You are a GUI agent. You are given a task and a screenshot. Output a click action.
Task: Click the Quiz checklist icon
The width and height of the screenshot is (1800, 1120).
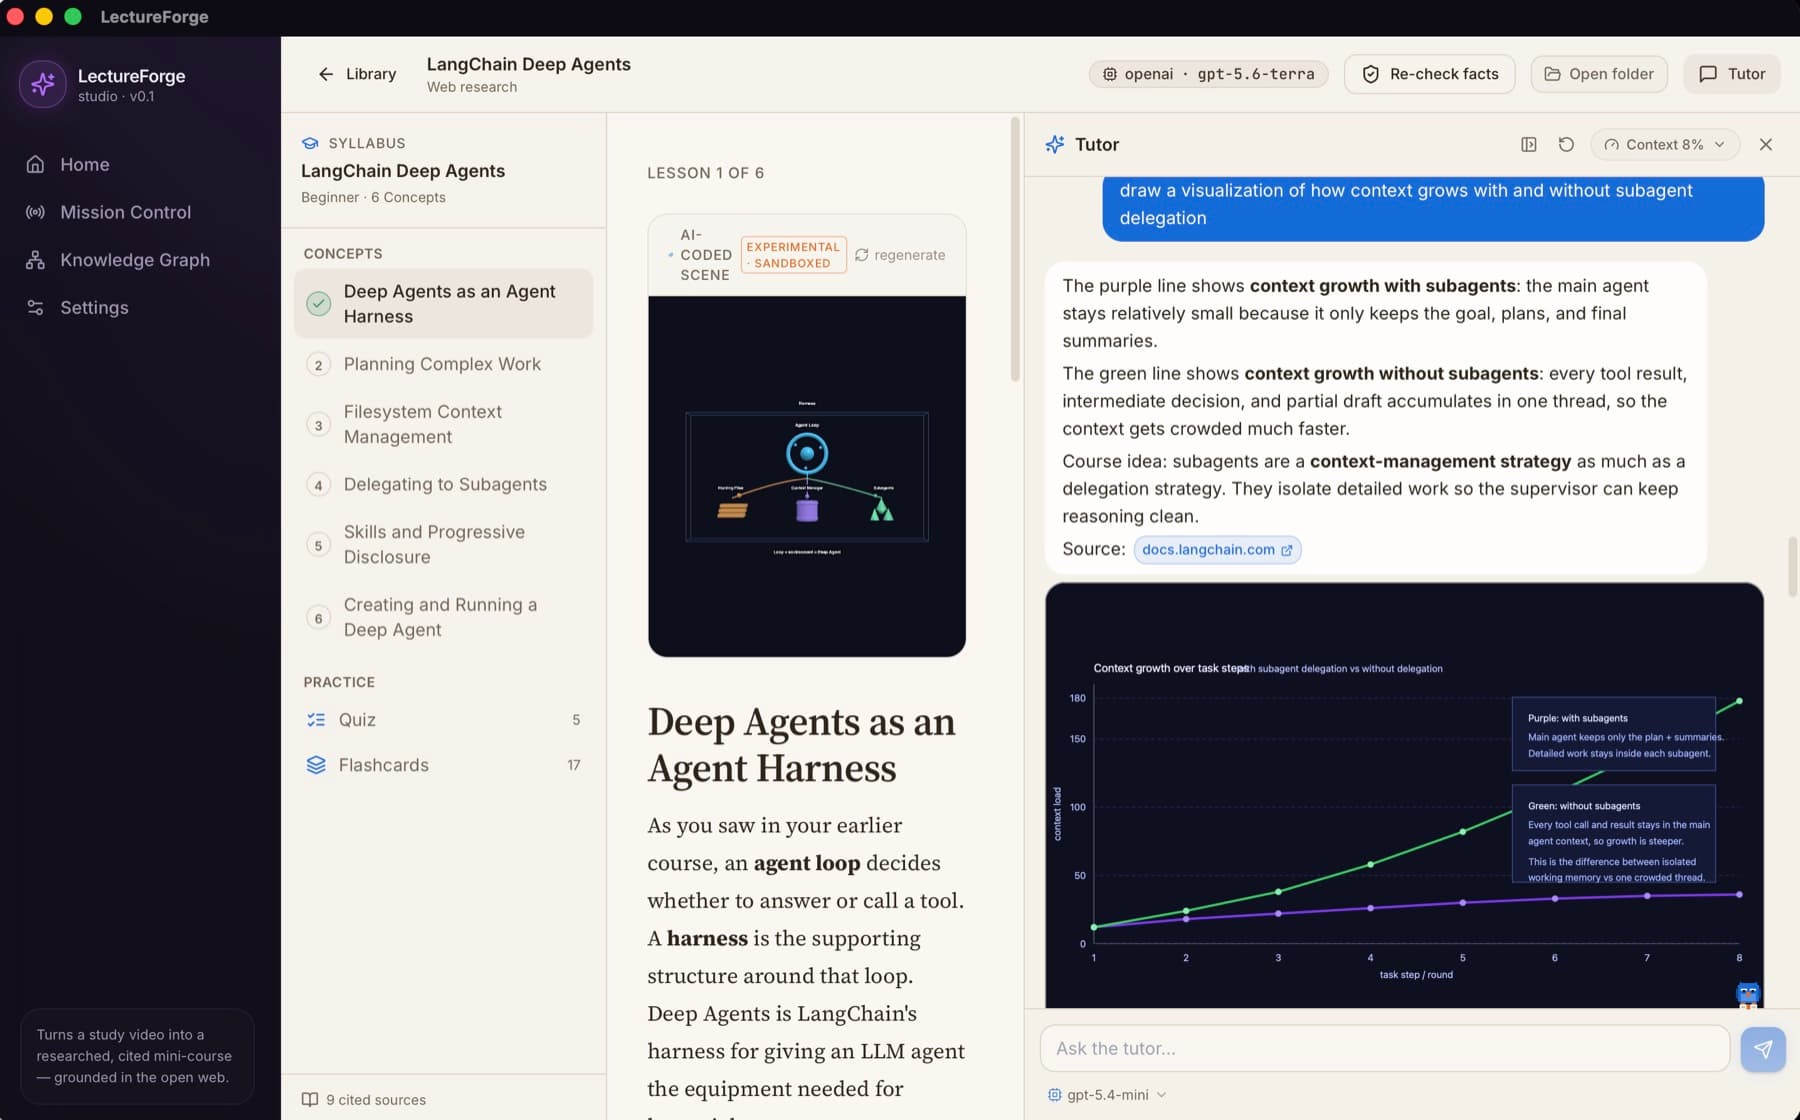[x=316, y=720]
